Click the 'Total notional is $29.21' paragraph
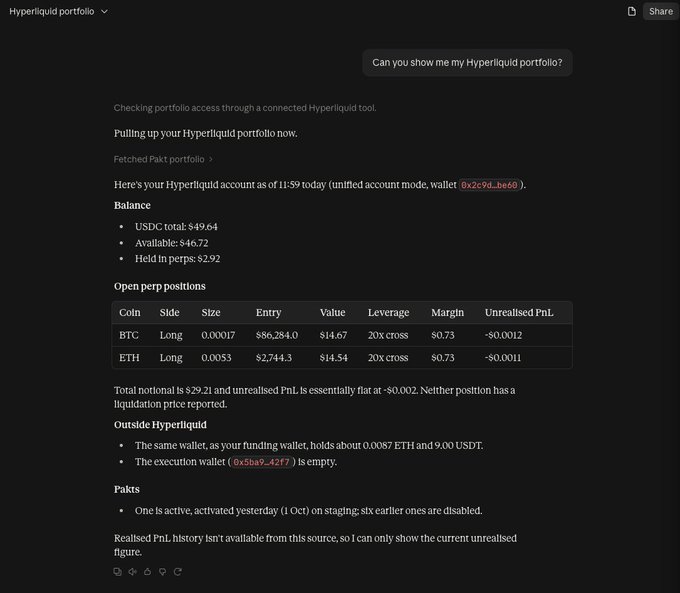 pos(314,397)
